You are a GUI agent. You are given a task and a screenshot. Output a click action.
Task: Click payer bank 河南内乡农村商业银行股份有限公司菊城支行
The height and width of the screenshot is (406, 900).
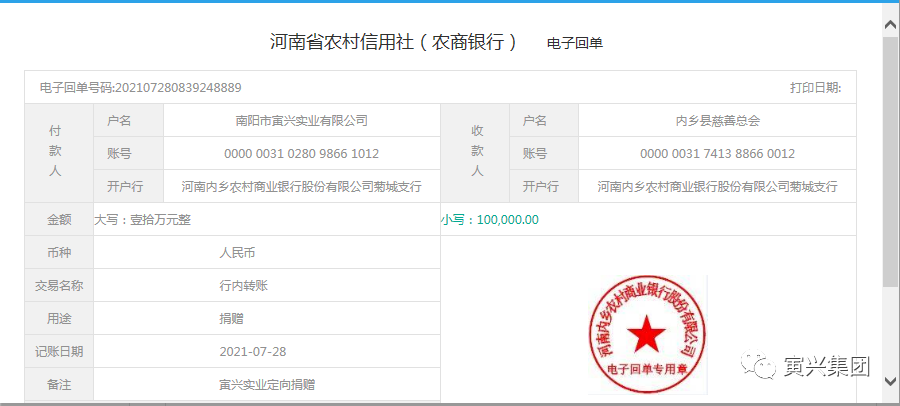point(301,187)
